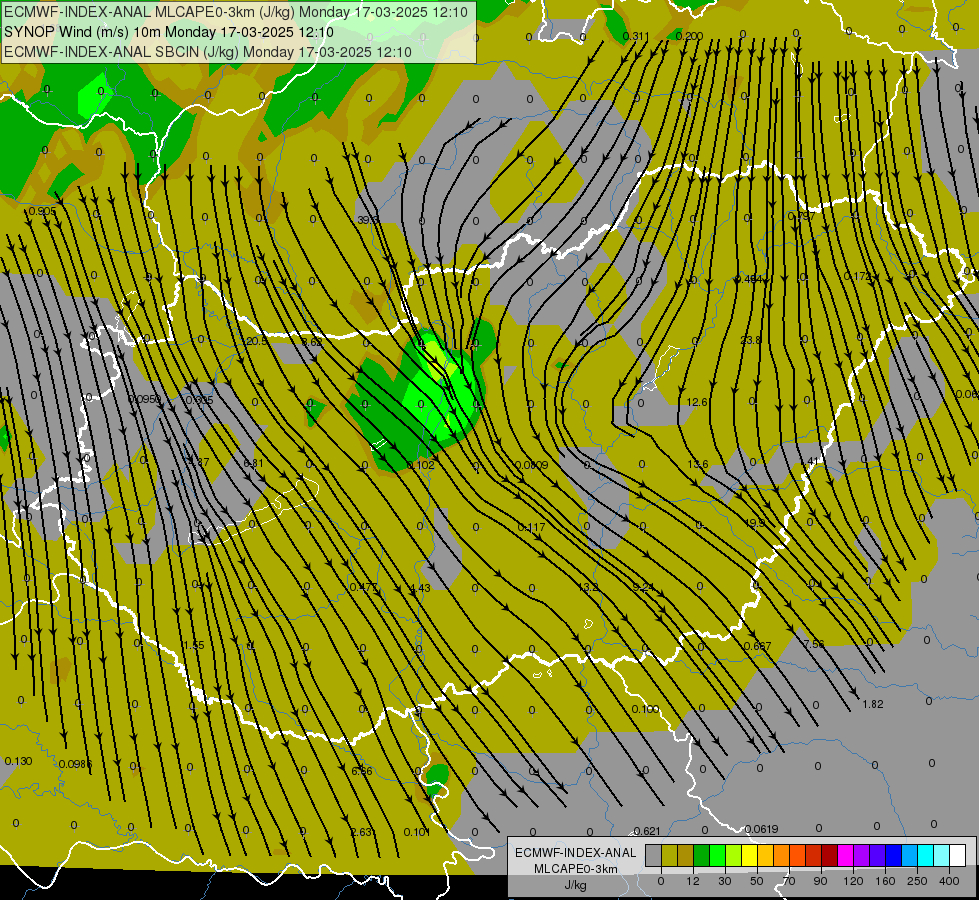This screenshot has width=979, height=900.
Task: Click the SYNOP Wind title line
Action: pyautogui.click(x=169, y=32)
